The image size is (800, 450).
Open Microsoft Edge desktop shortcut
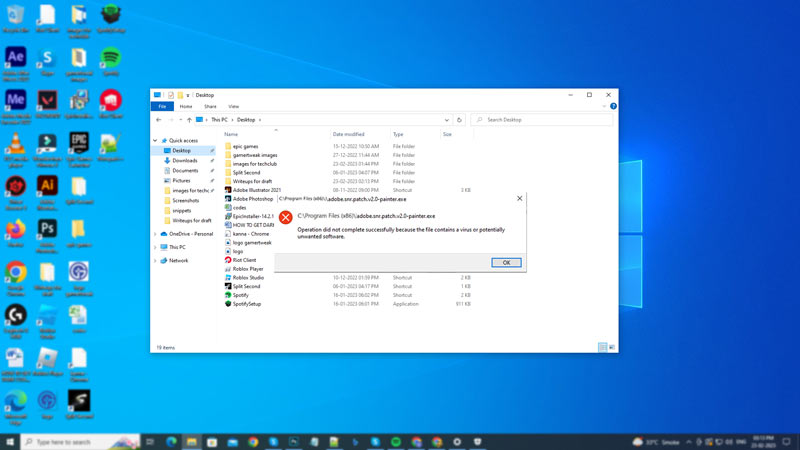pyautogui.click(x=15, y=407)
